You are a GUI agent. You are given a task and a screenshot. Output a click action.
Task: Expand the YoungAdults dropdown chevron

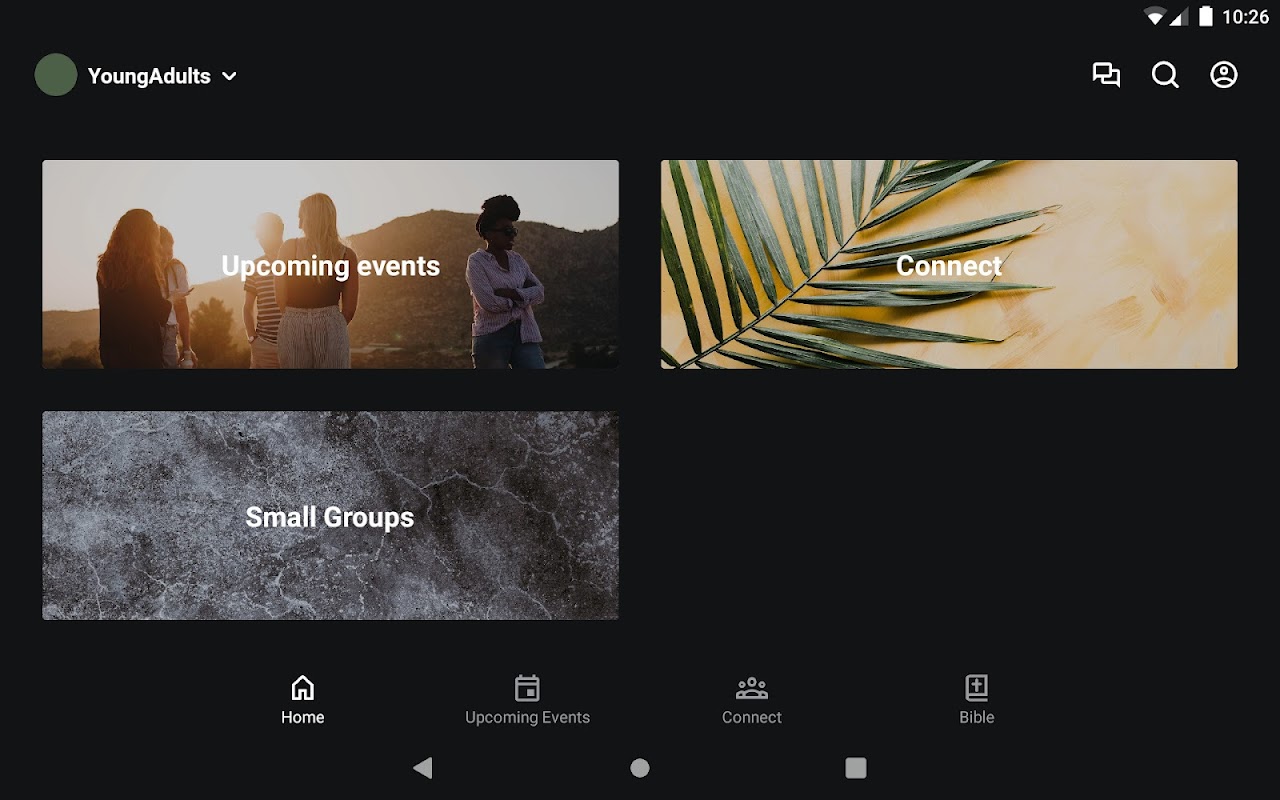point(229,76)
